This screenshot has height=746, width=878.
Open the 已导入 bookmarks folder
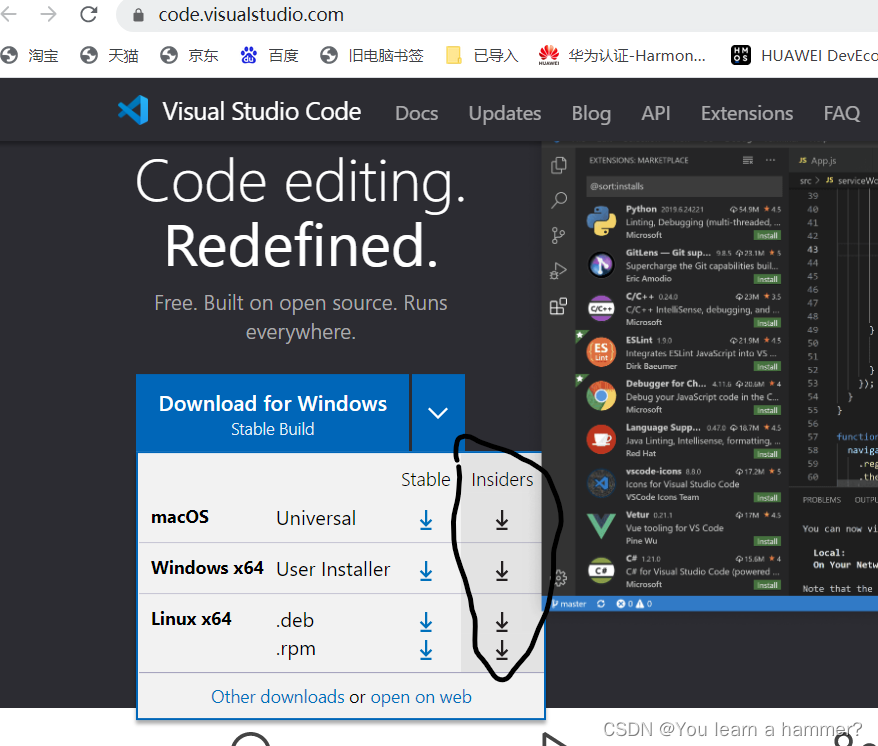(x=482, y=55)
